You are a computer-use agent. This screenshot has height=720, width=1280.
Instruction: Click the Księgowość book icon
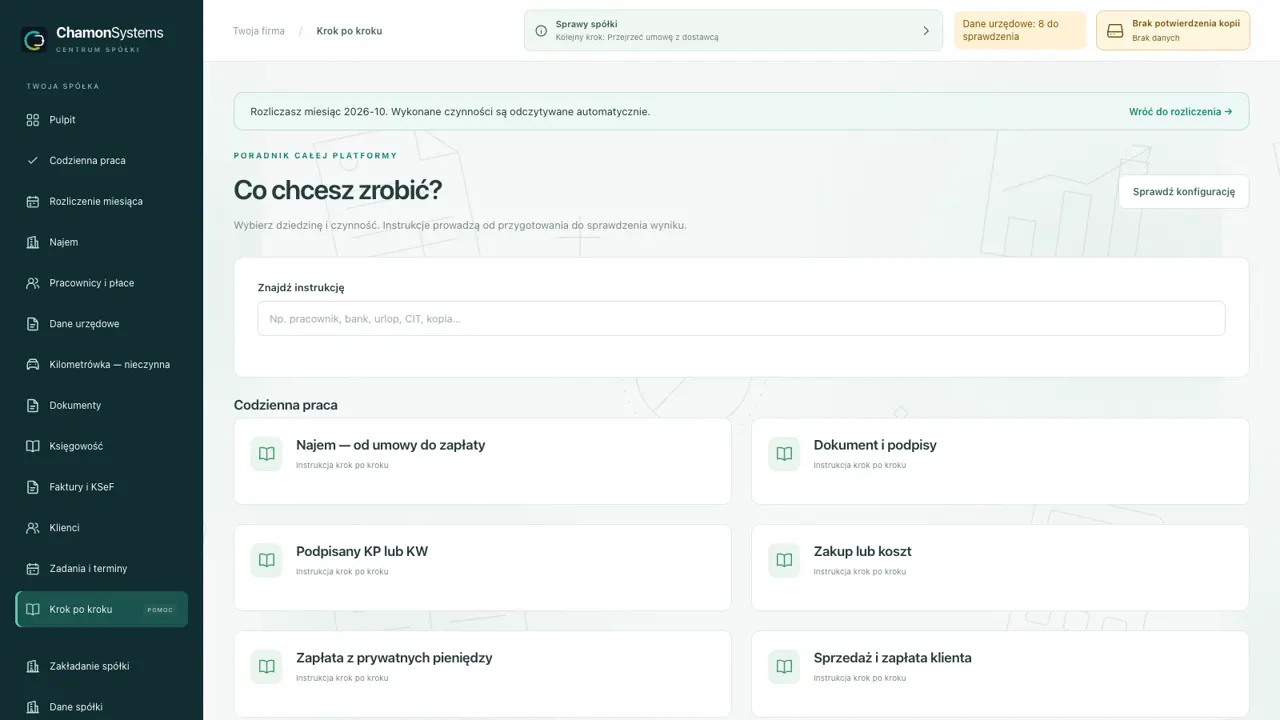[x=32, y=446]
